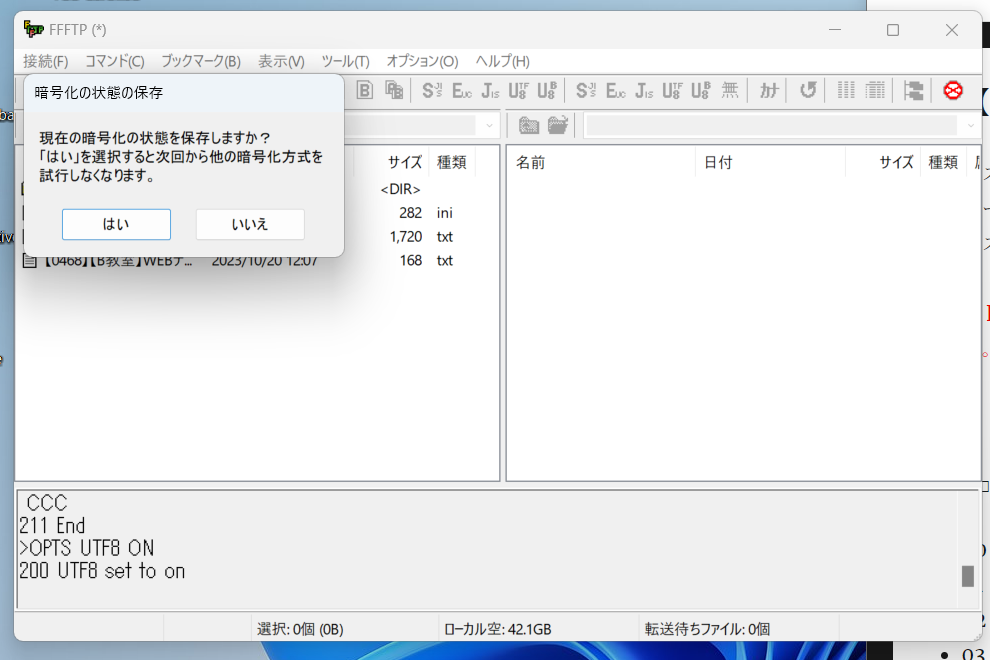Open the 接続(F) menu
The width and height of the screenshot is (990, 660).
point(45,61)
